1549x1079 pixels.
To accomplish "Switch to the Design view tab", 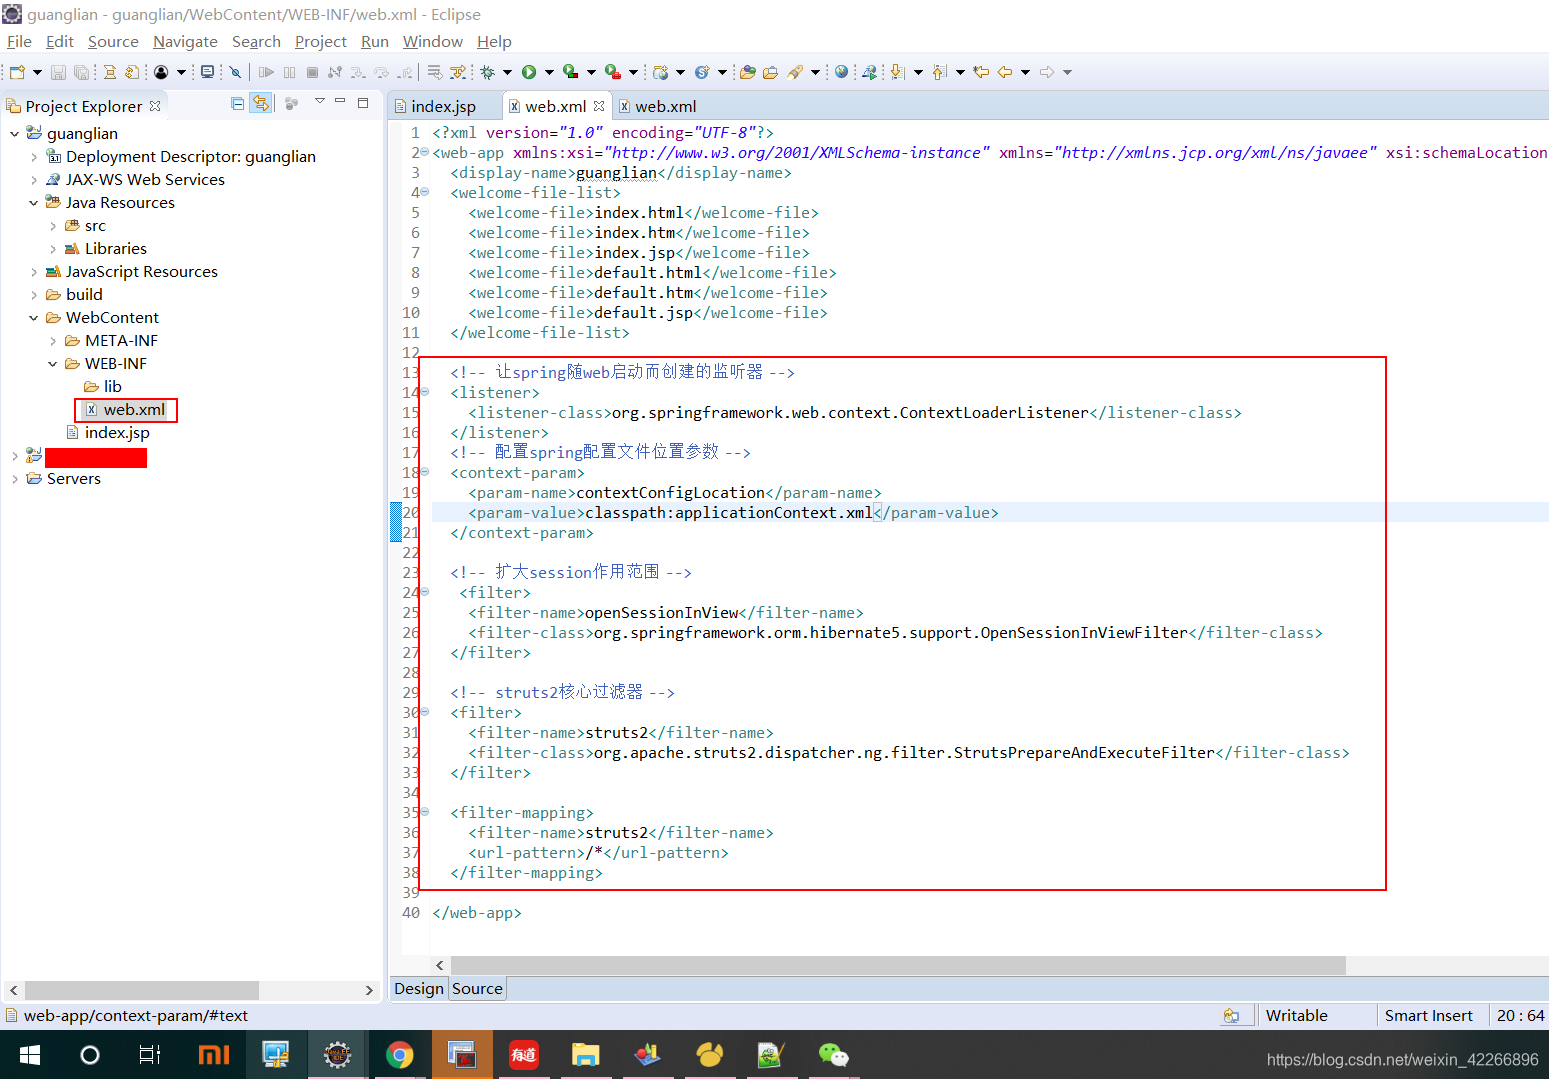I will 418,988.
